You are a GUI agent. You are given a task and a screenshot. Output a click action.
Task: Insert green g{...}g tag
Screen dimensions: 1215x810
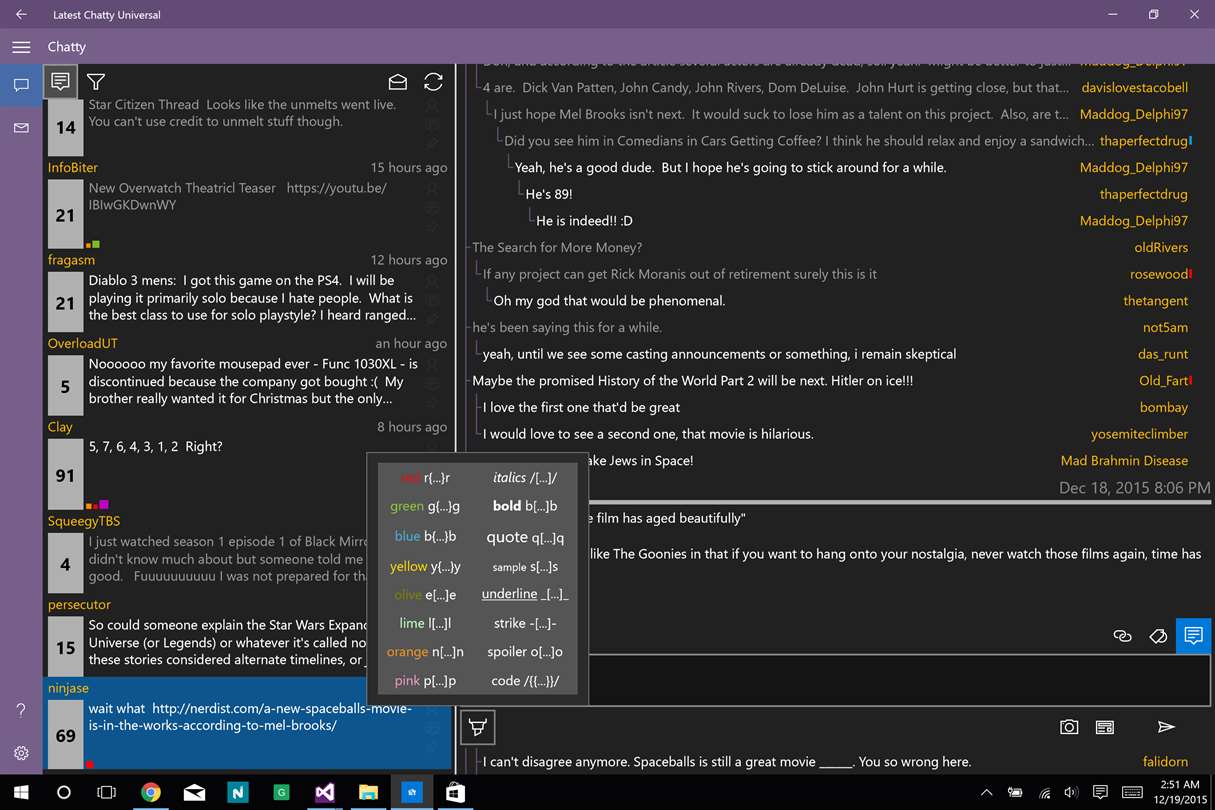[426, 507]
